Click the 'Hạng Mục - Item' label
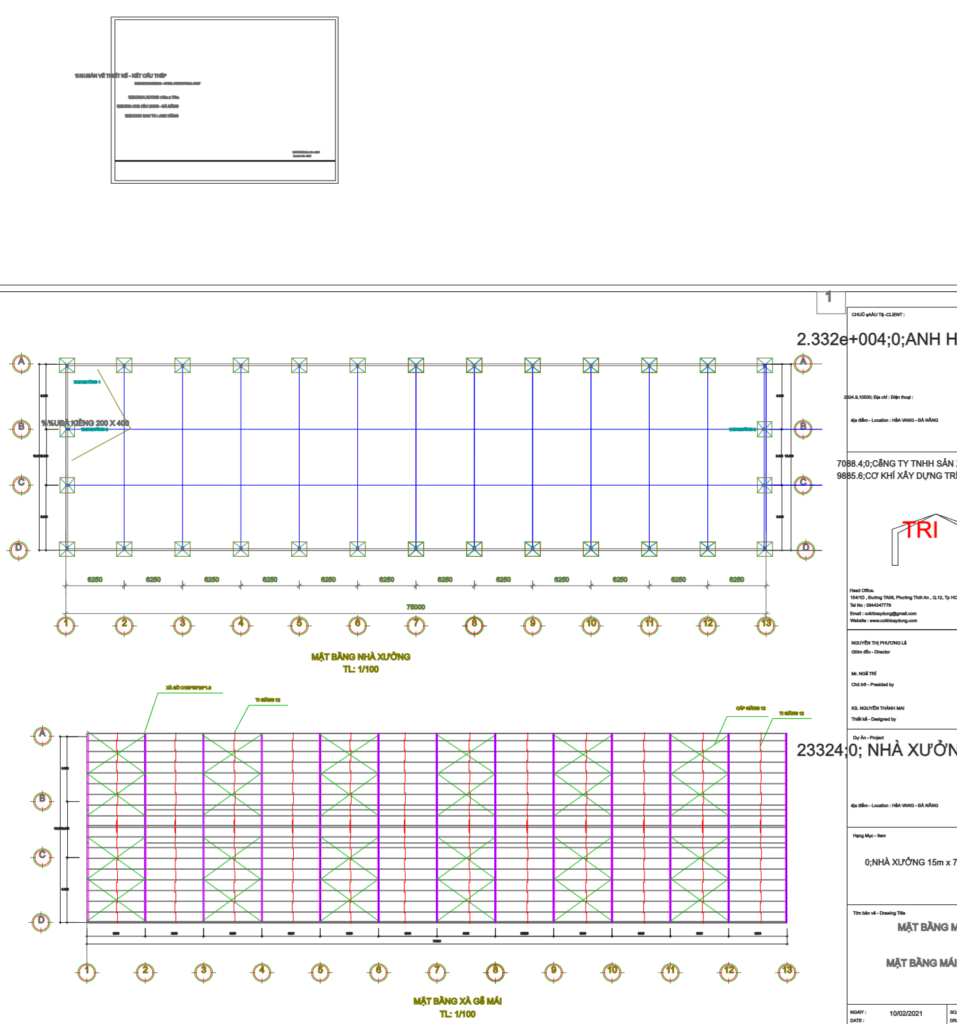 869,835
